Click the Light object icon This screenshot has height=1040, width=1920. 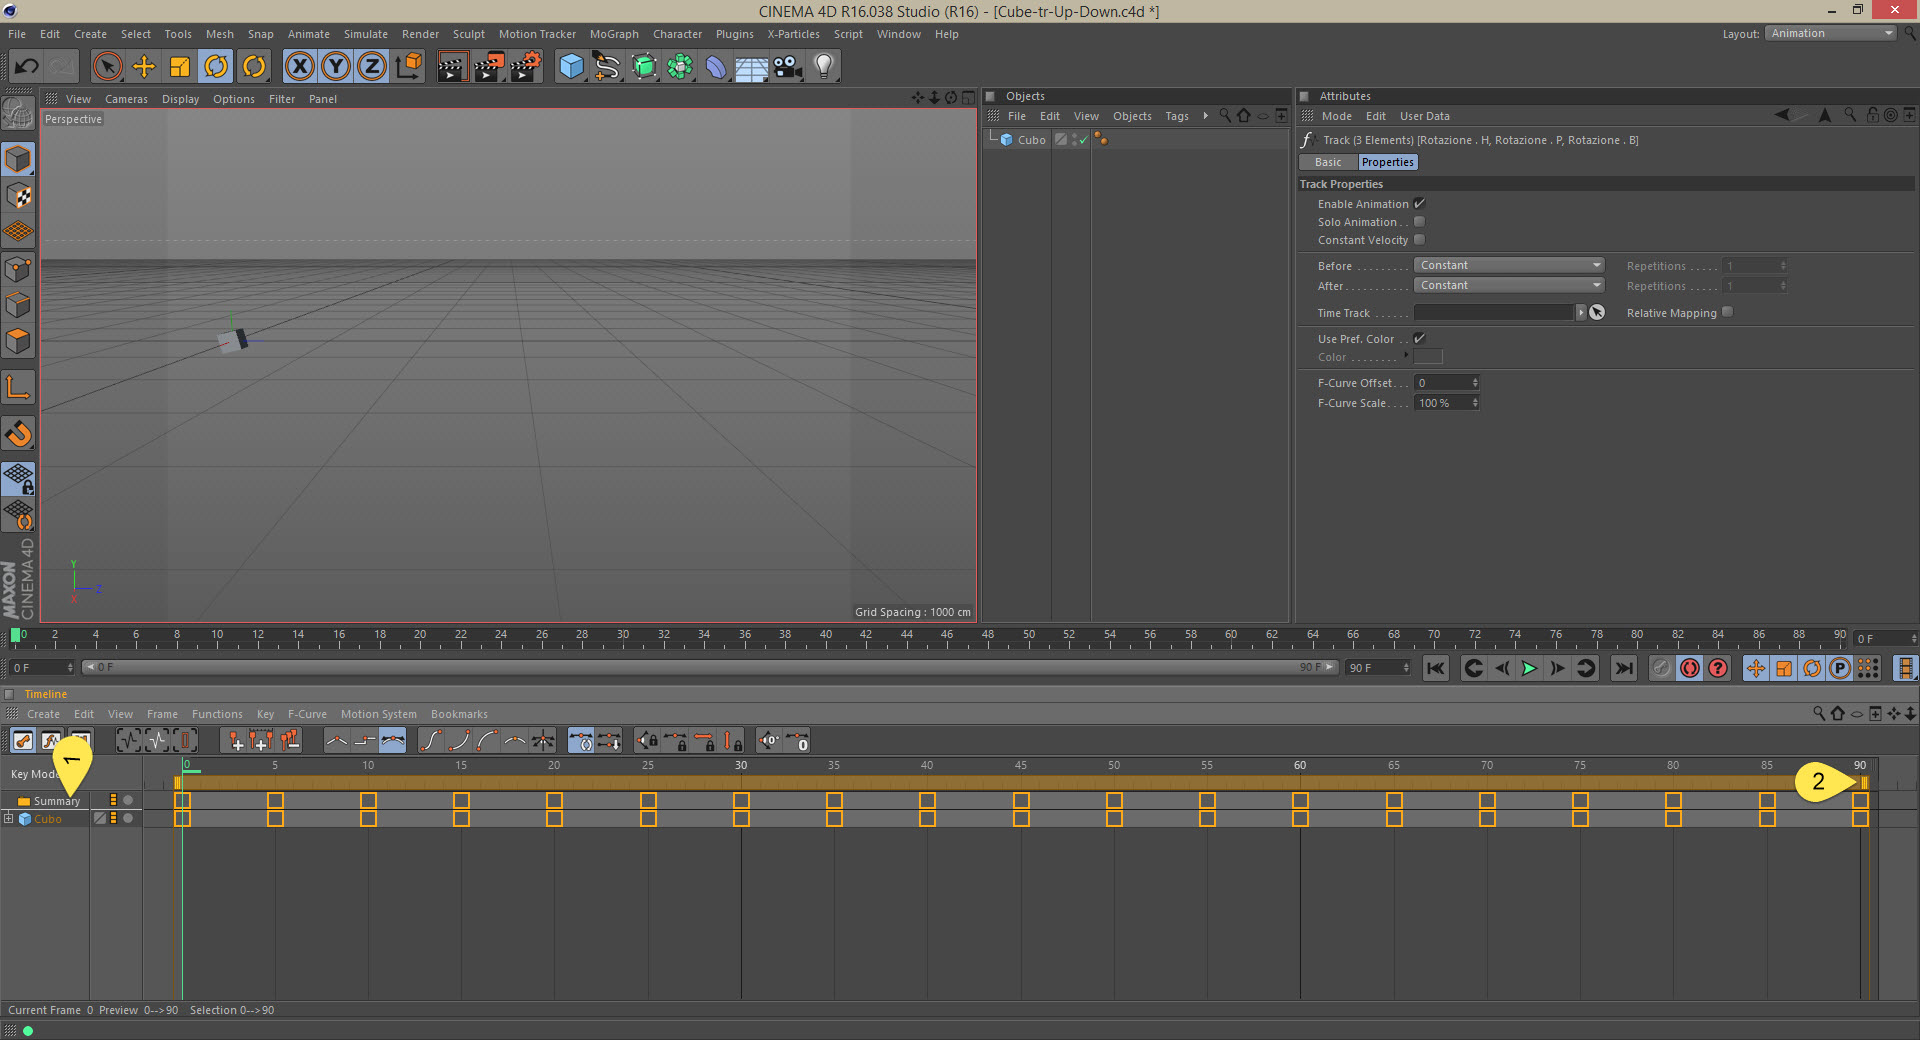point(823,67)
